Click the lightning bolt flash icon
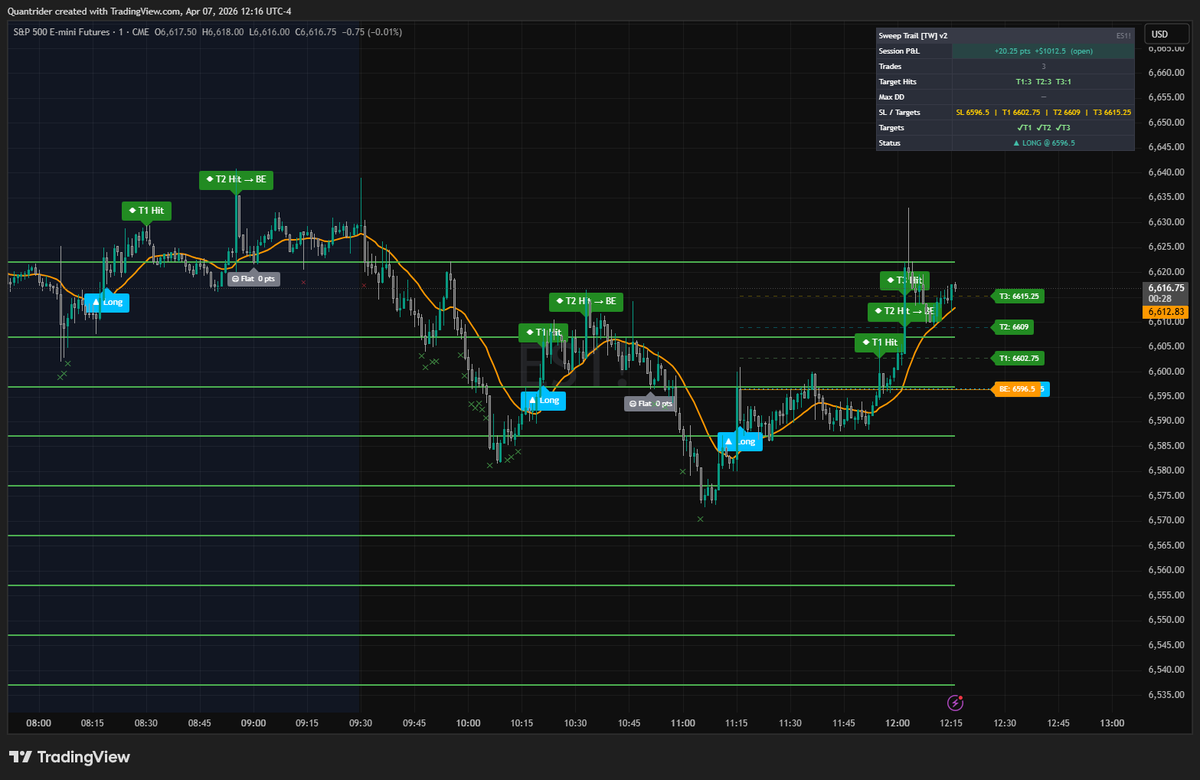The width and height of the screenshot is (1200, 780). tap(957, 702)
